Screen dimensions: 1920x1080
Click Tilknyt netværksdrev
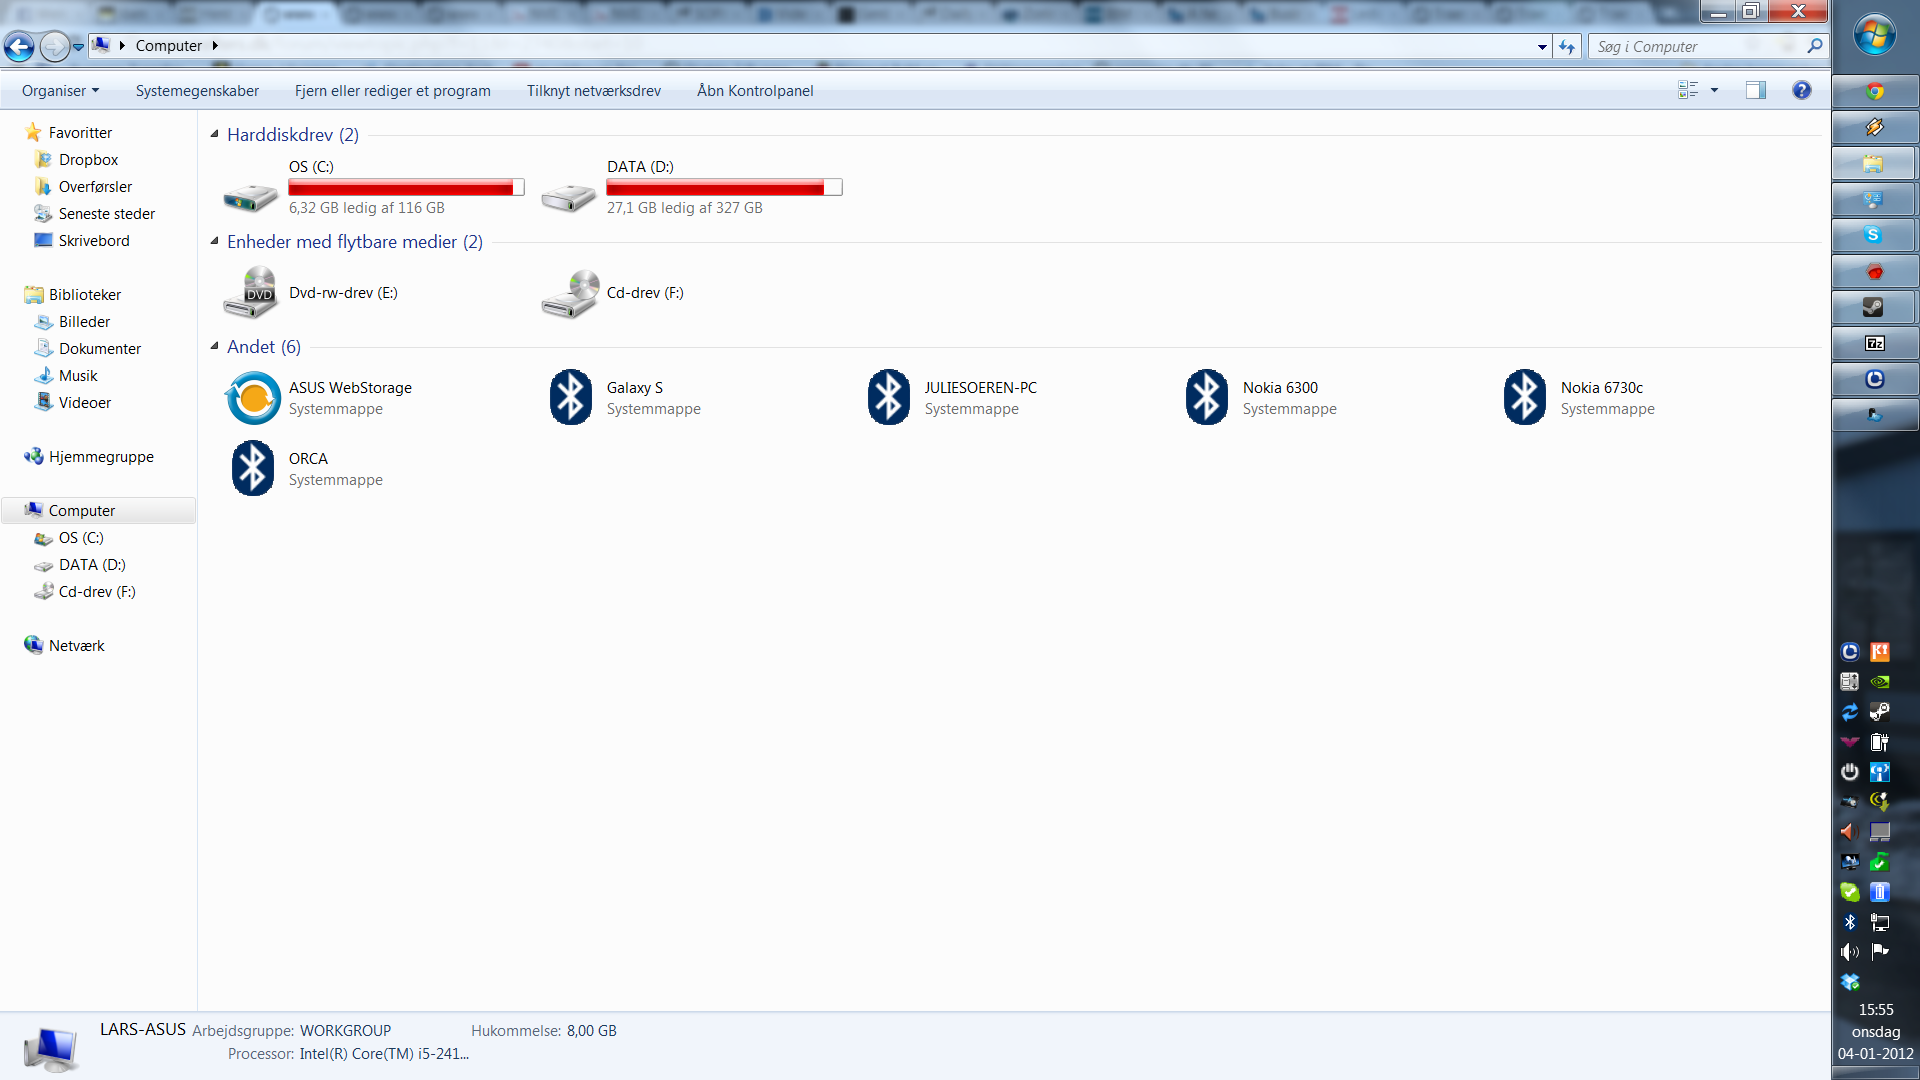tap(593, 90)
